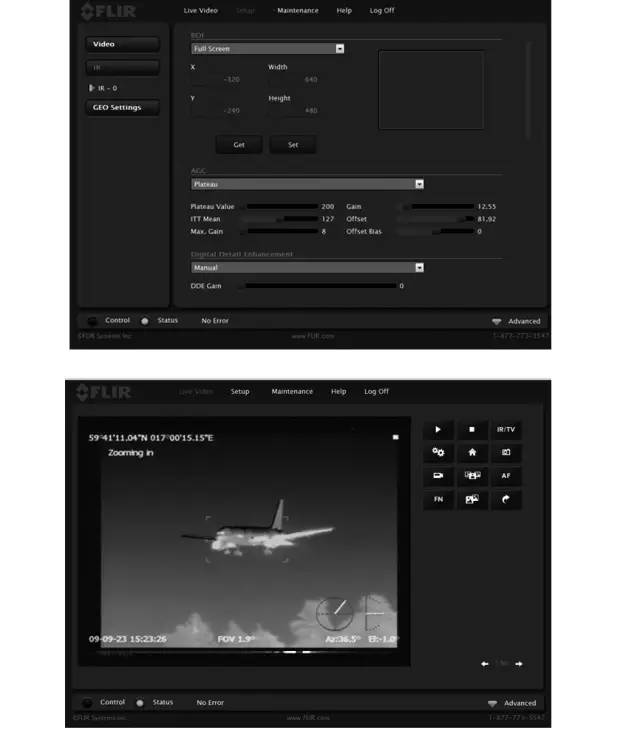The image size is (640, 733).
Task: Toggle the AF autofocus button
Action: 505,476
